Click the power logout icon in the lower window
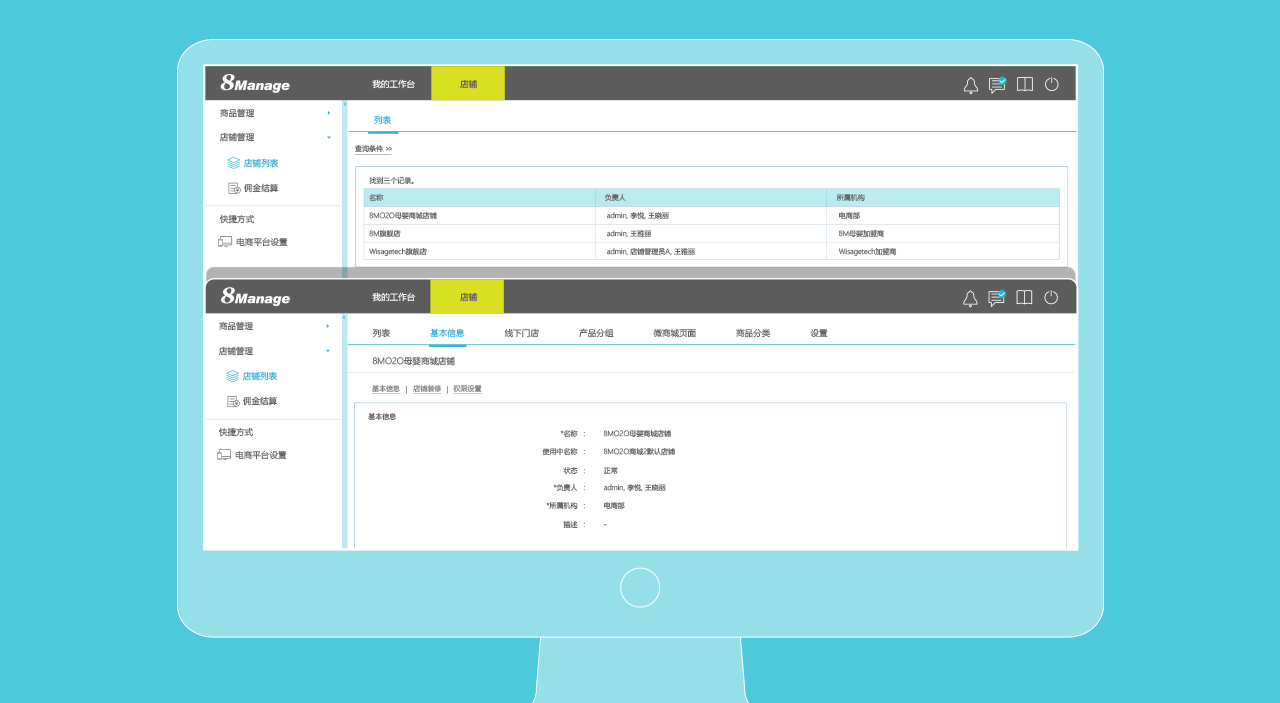The width and height of the screenshot is (1280, 703). click(x=1051, y=297)
